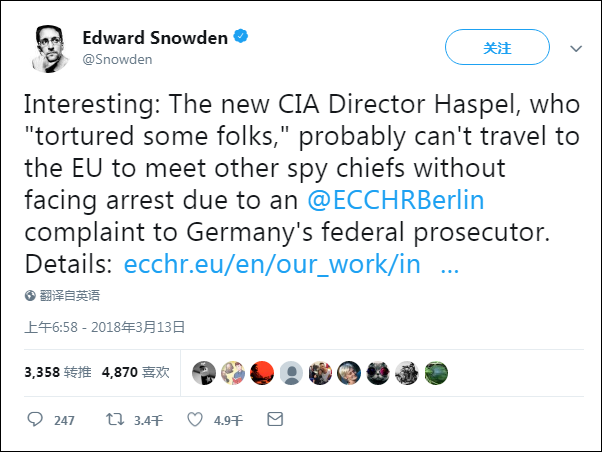Expand the tweet options chevron
The image size is (602, 452).
coord(575,48)
